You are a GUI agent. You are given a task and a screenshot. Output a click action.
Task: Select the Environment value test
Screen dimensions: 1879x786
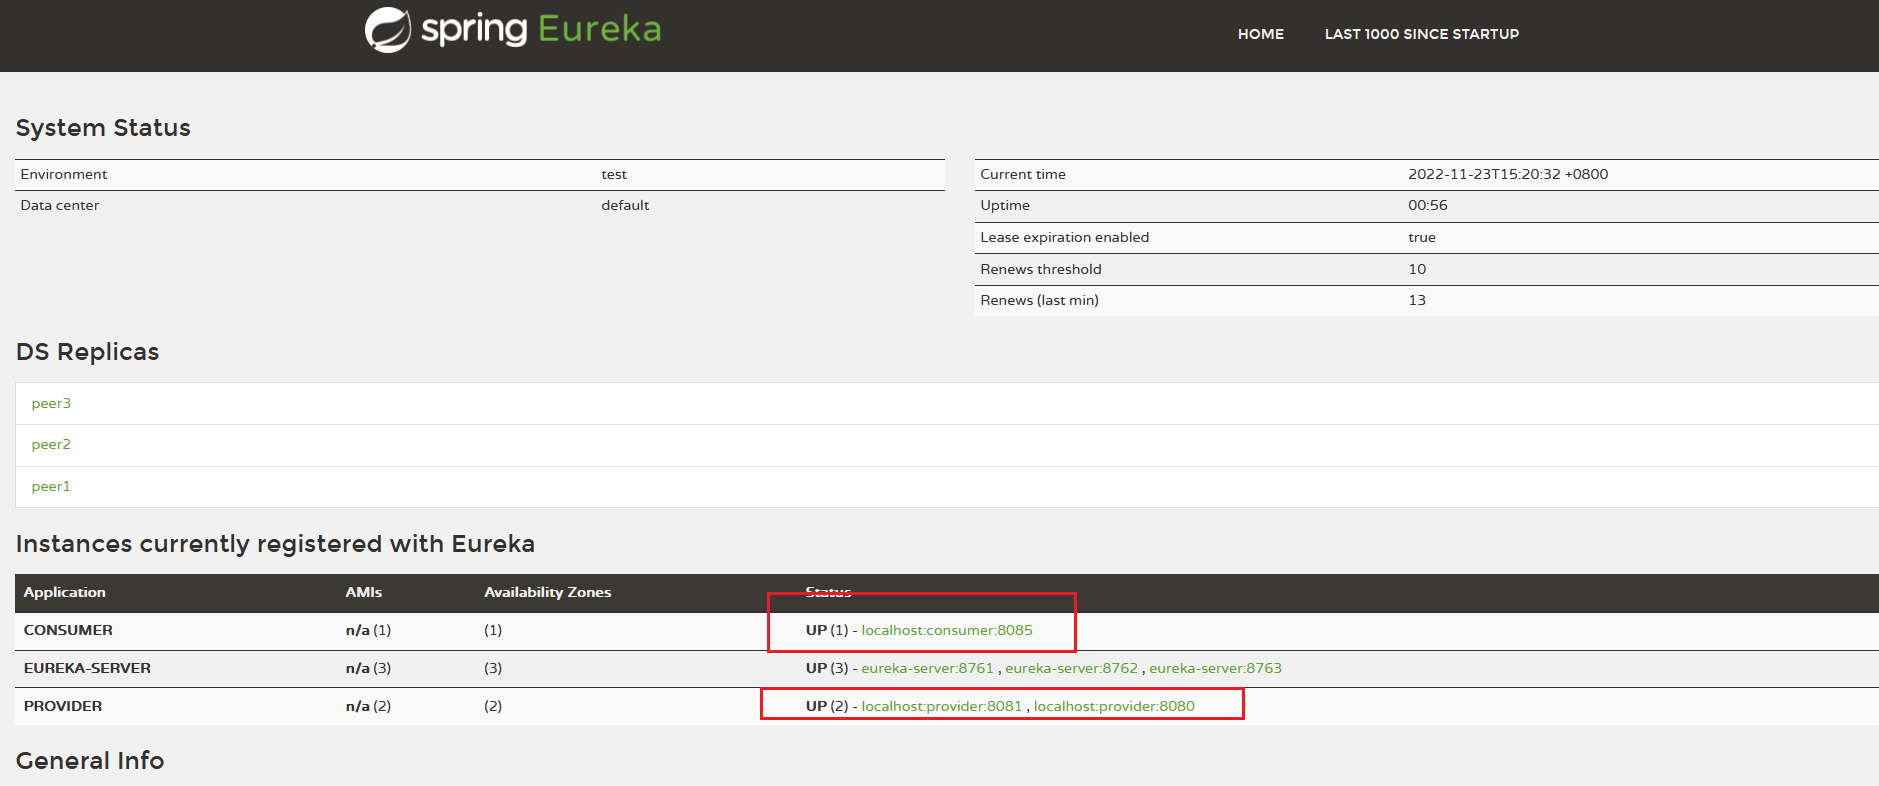(614, 174)
